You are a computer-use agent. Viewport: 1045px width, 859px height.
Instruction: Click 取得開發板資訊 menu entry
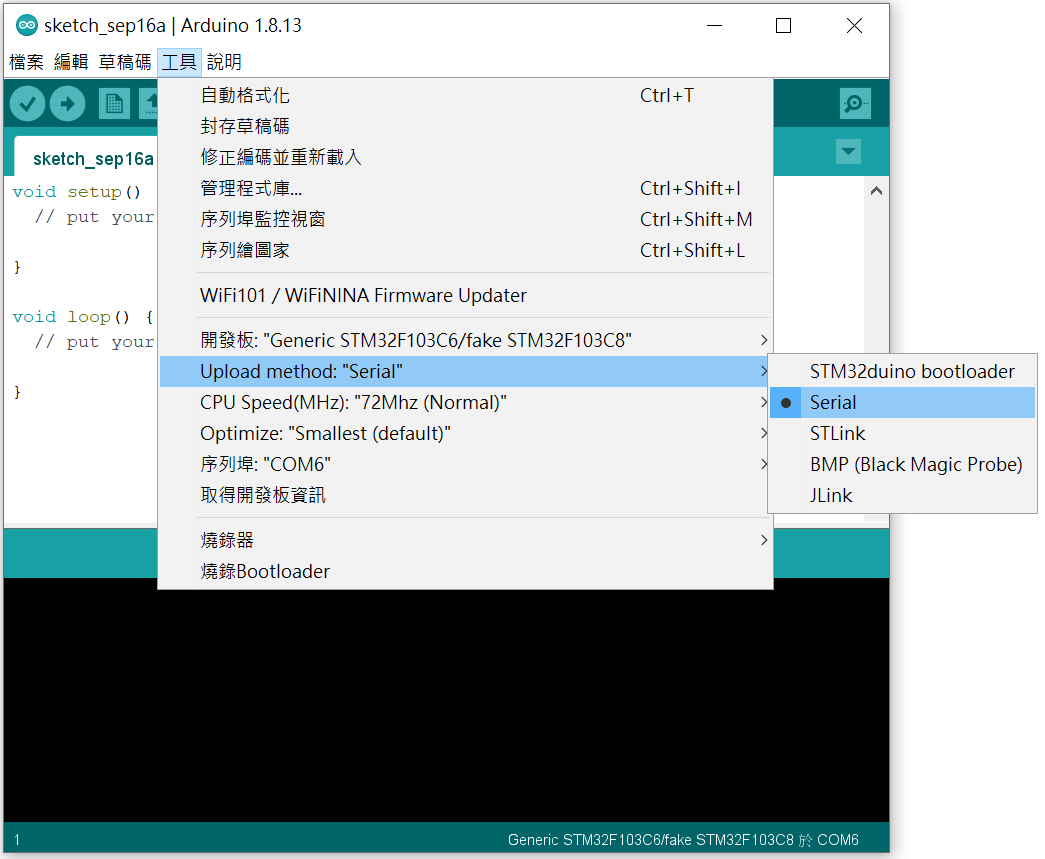click(465, 495)
